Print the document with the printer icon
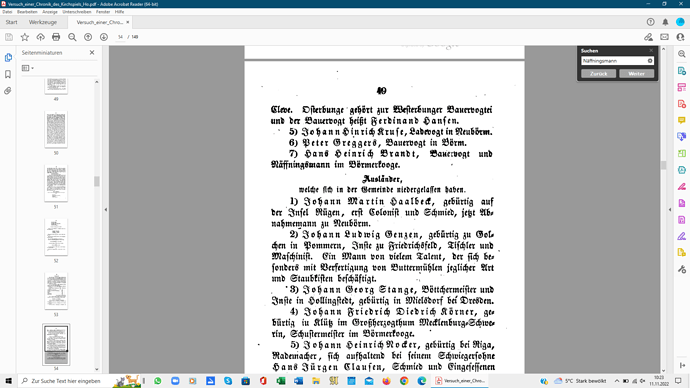690x388 pixels. [56, 37]
